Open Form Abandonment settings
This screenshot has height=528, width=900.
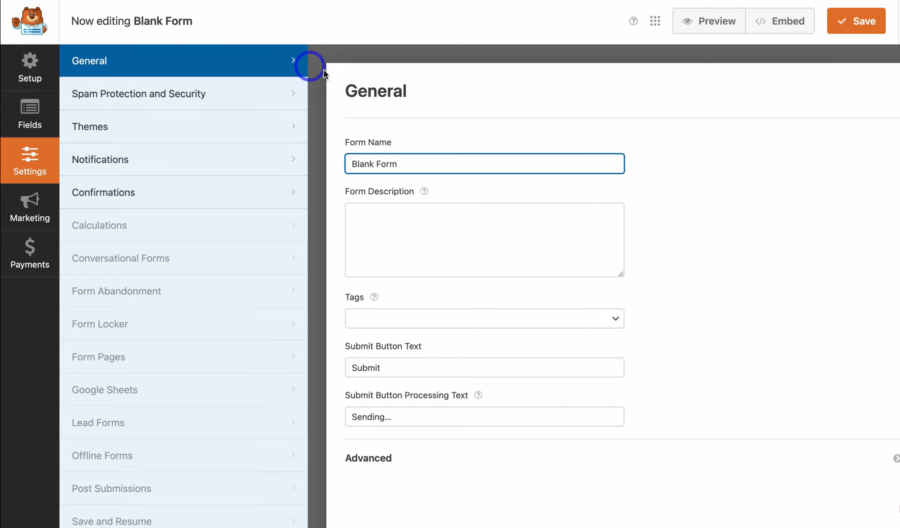pos(184,291)
